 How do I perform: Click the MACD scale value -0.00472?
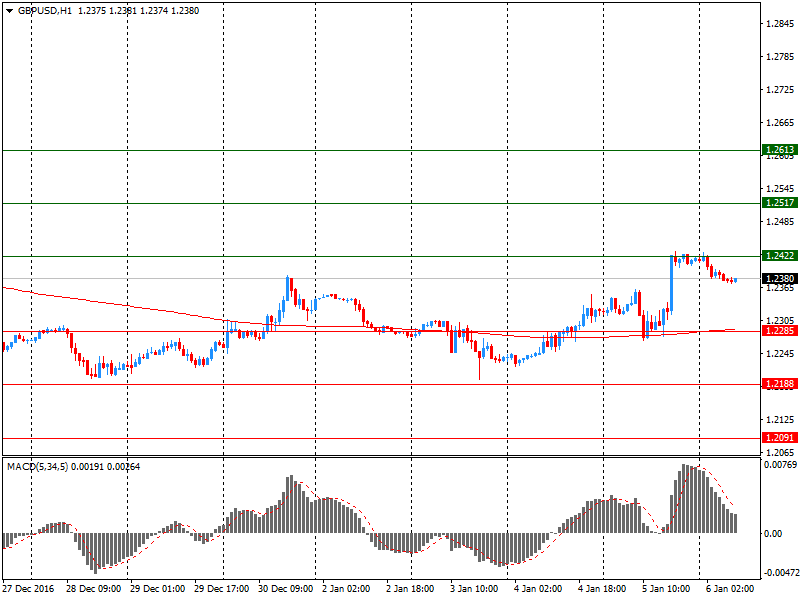pyautogui.click(x=781, y=573)
